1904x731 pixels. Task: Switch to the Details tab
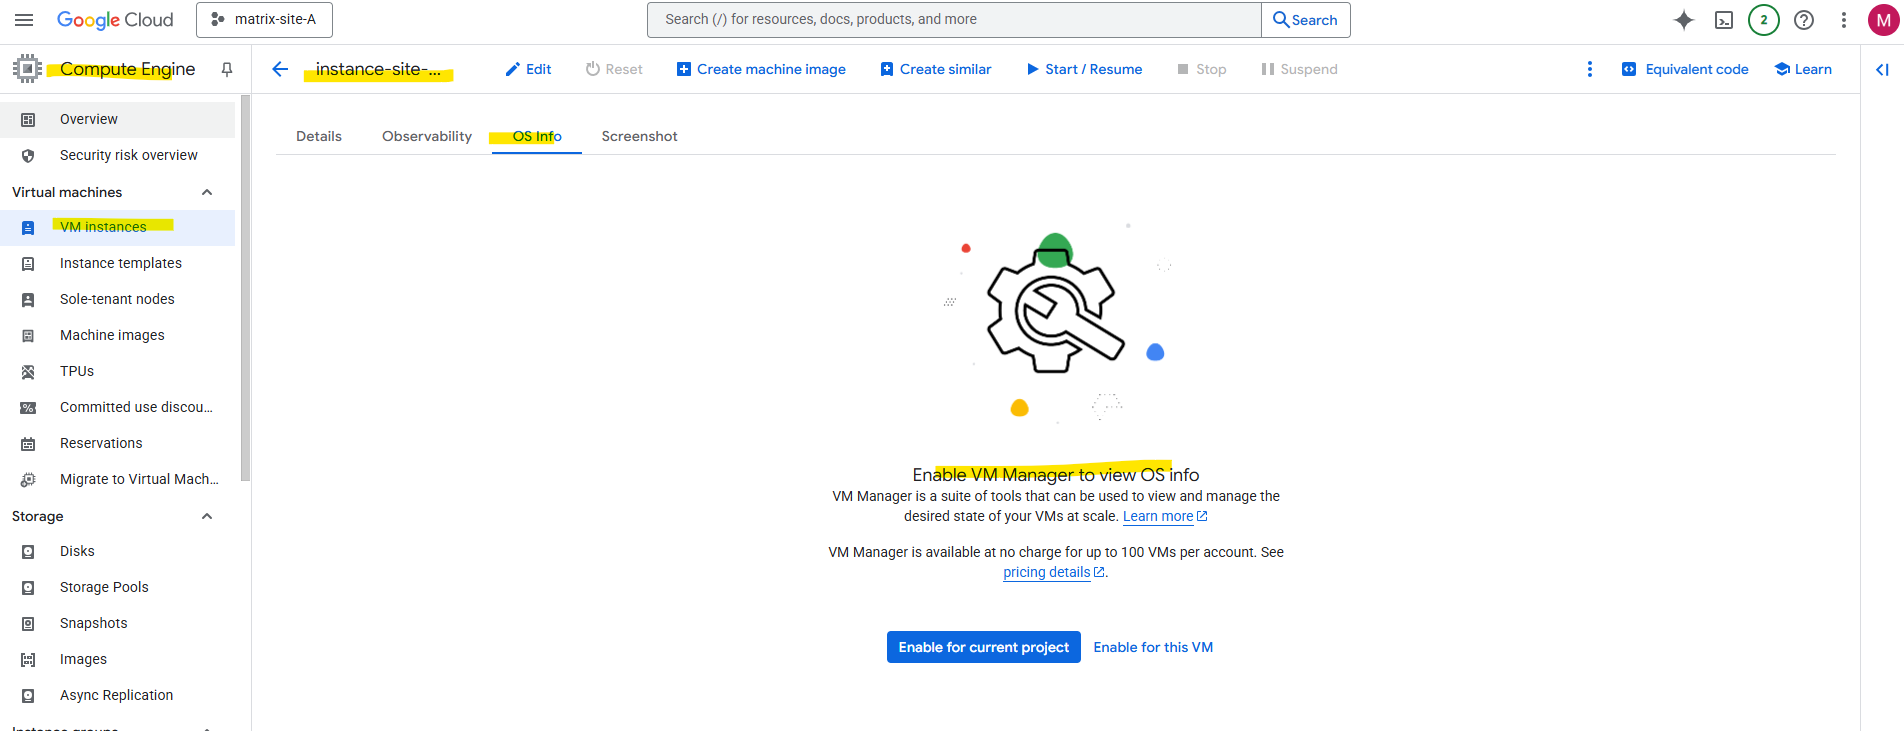click(319, 136)
